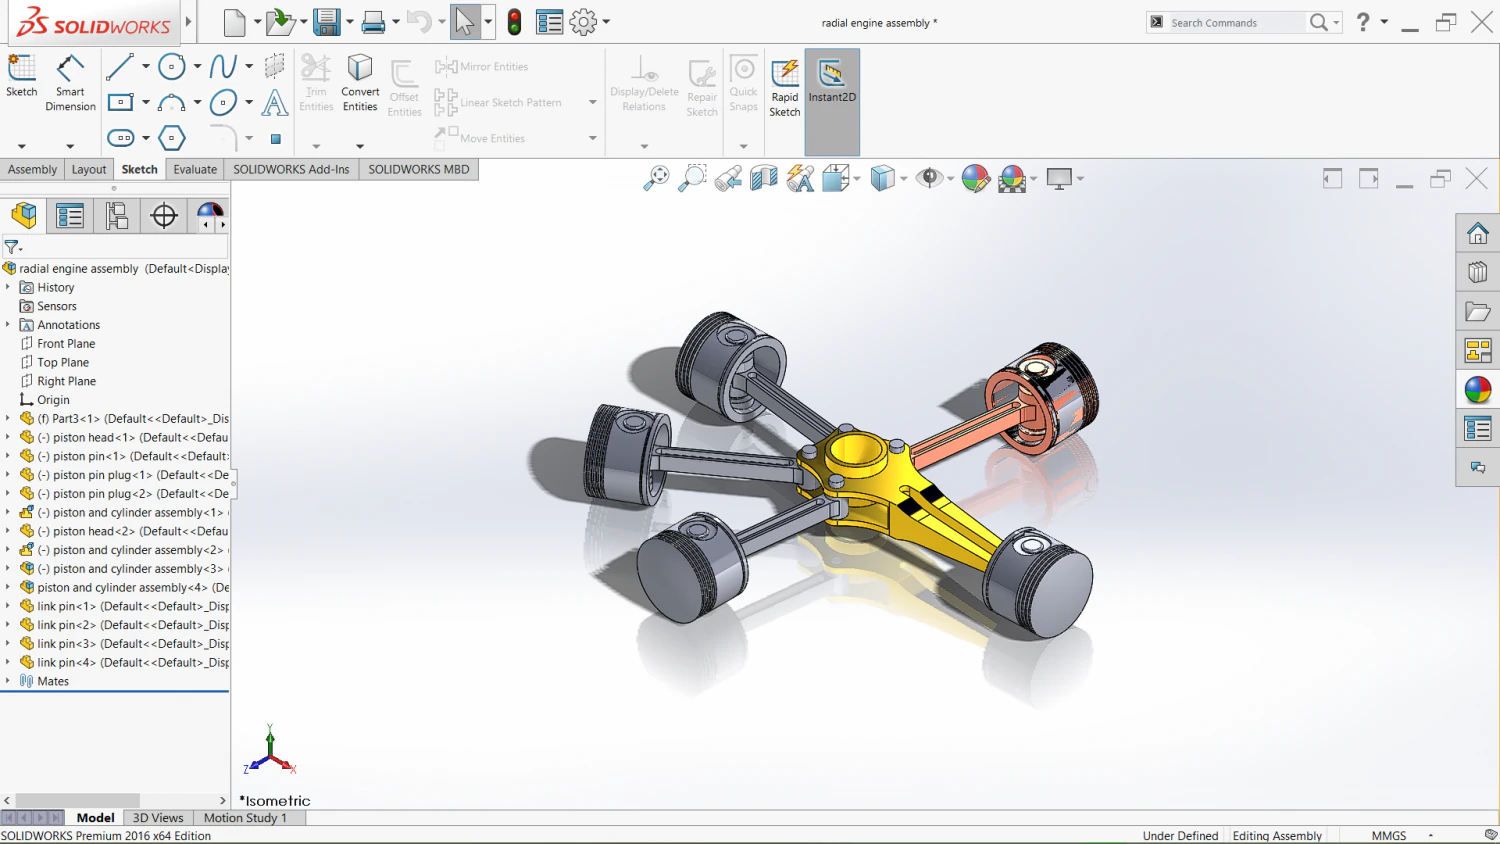This screenshot has height=844, width=1500.
Task: Open File Explorer task pane icon
Action: 1478,311
